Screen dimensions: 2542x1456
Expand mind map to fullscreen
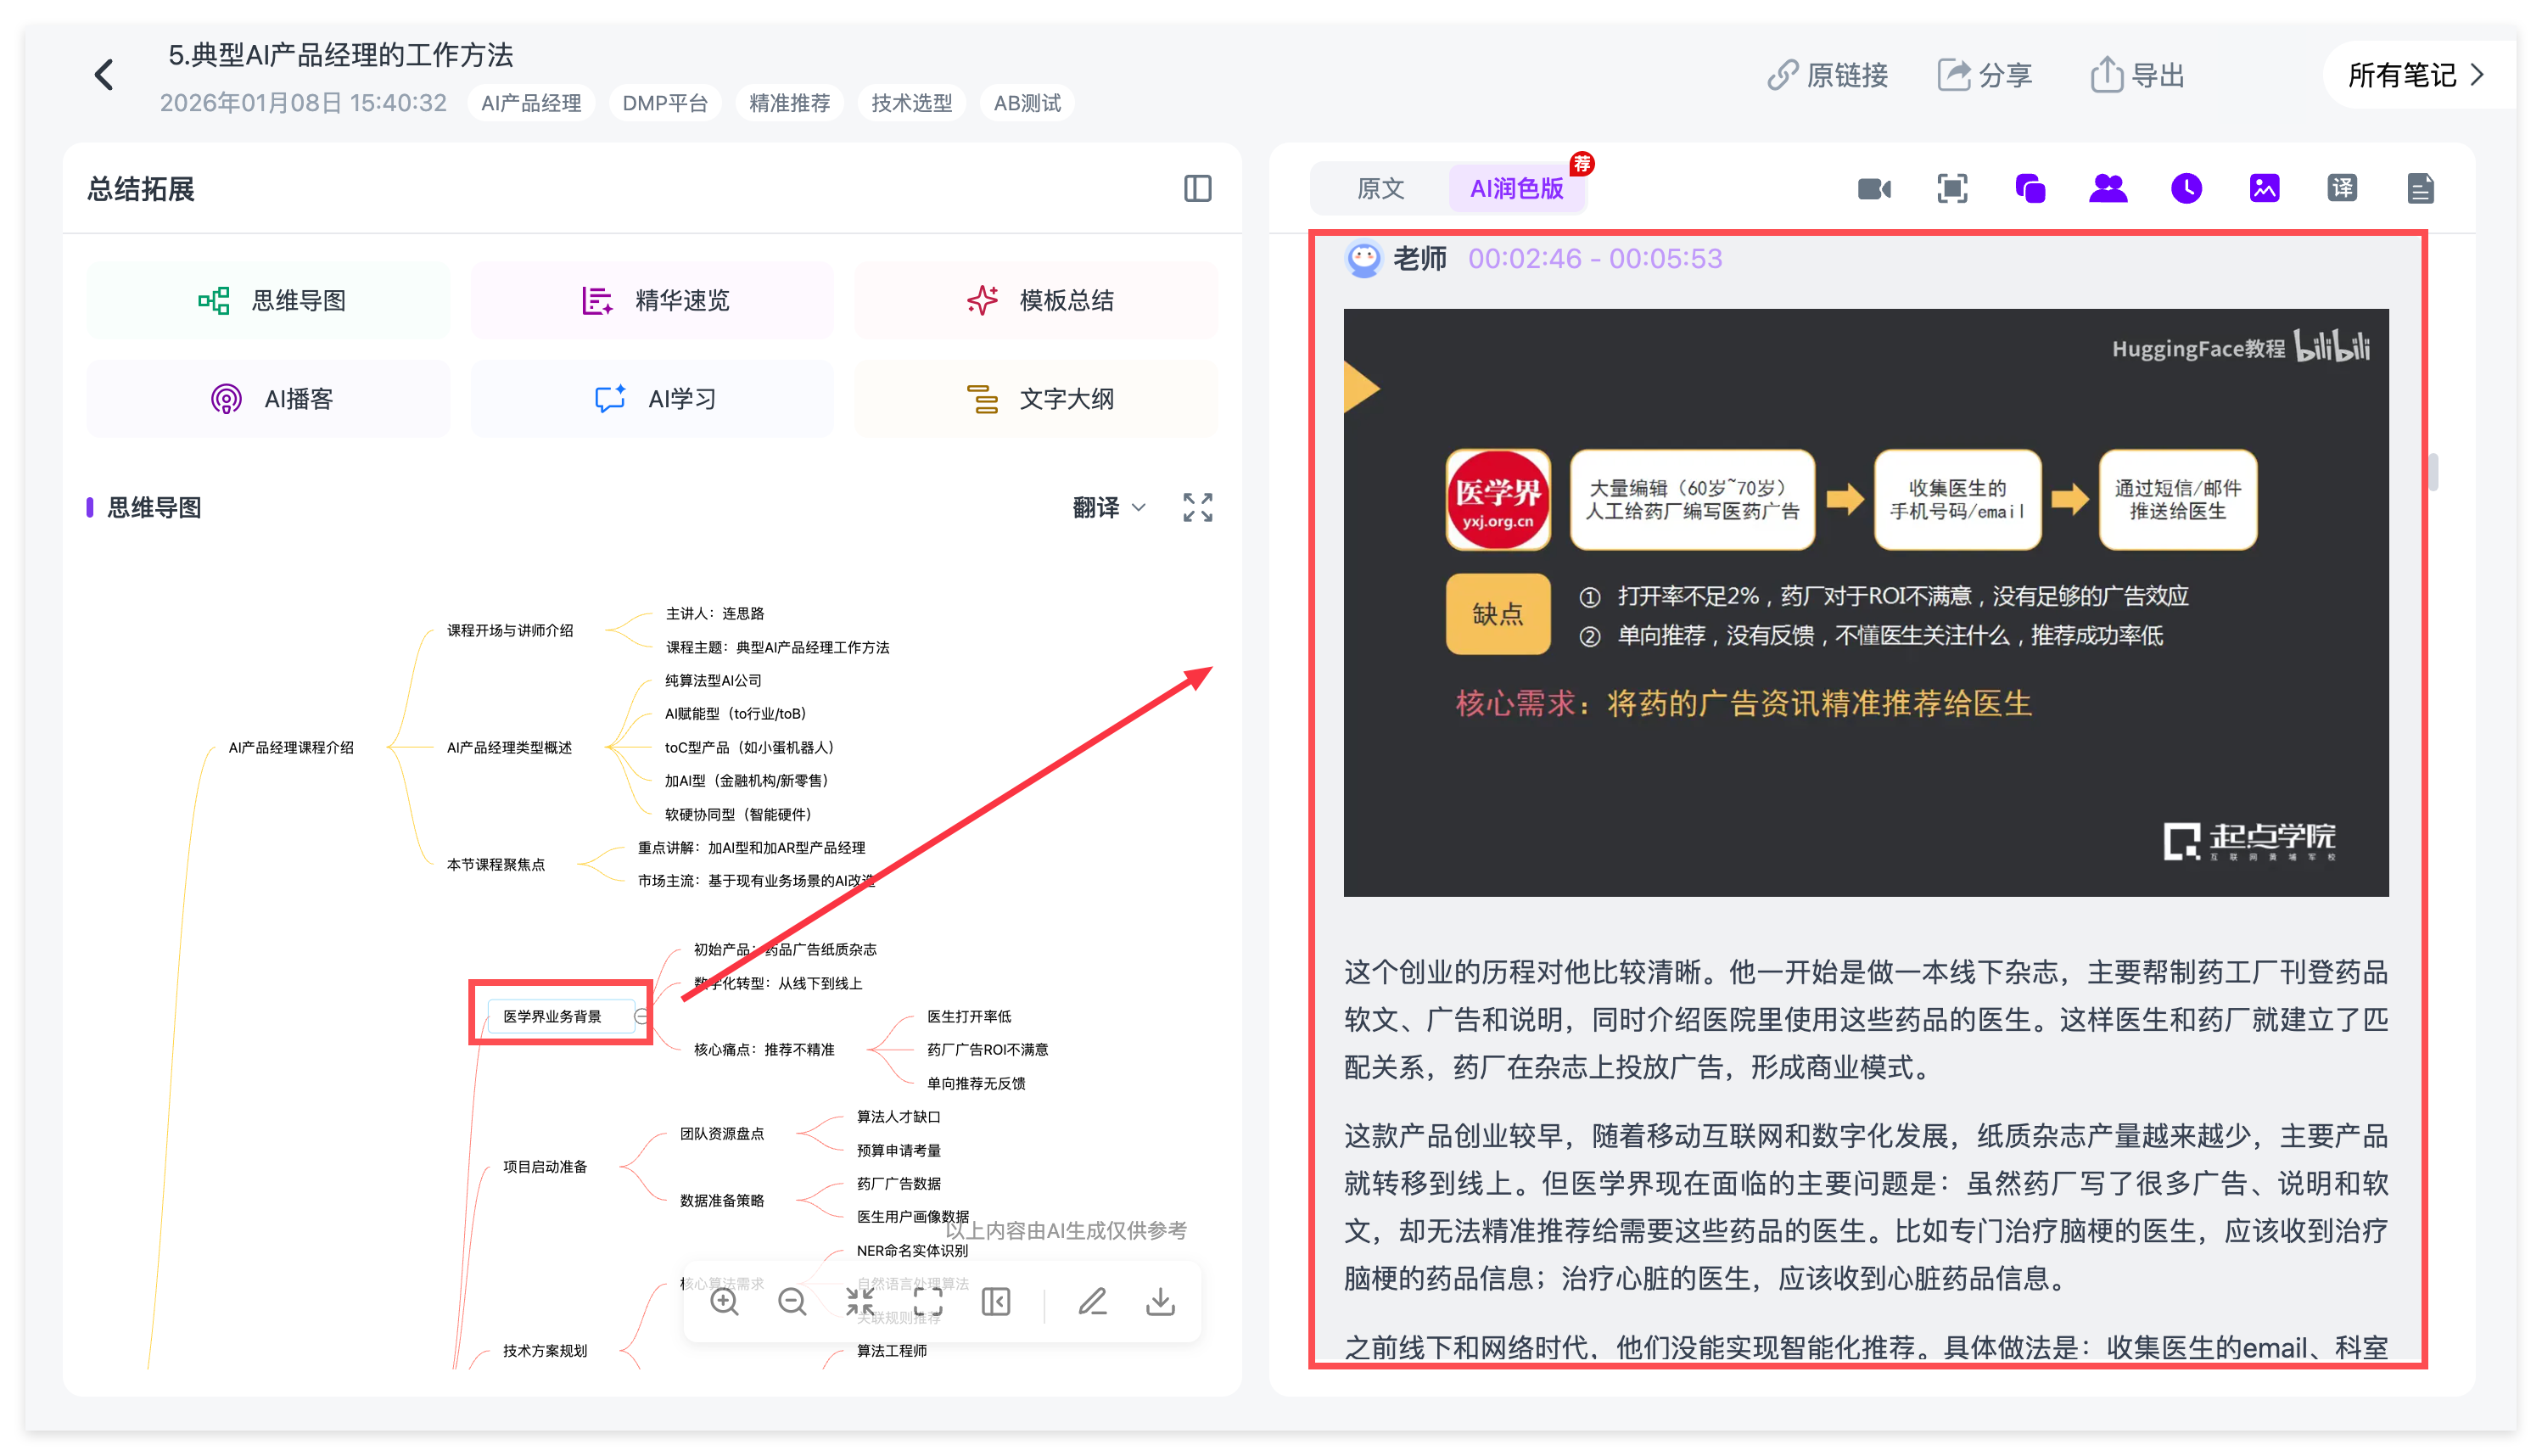click(x=1198, y=508)
